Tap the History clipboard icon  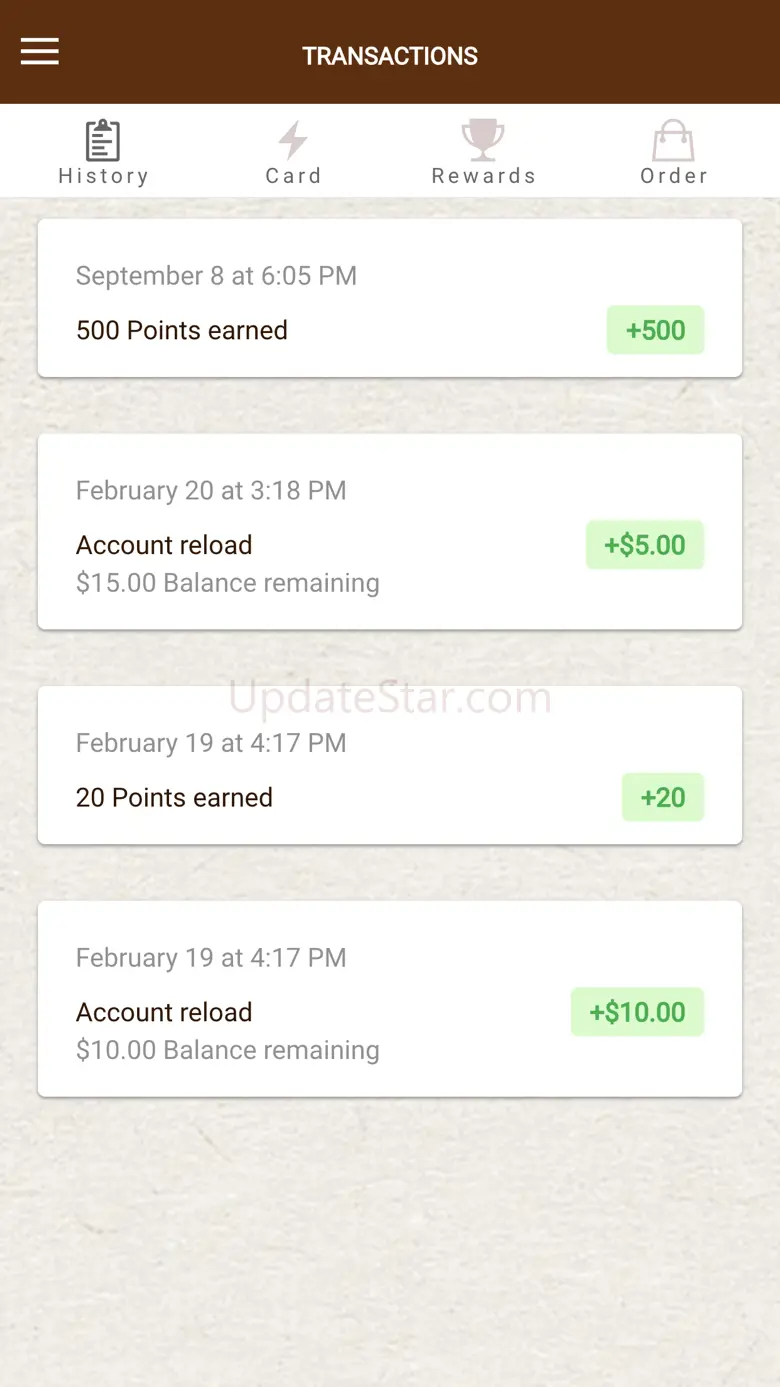(103, 141)
